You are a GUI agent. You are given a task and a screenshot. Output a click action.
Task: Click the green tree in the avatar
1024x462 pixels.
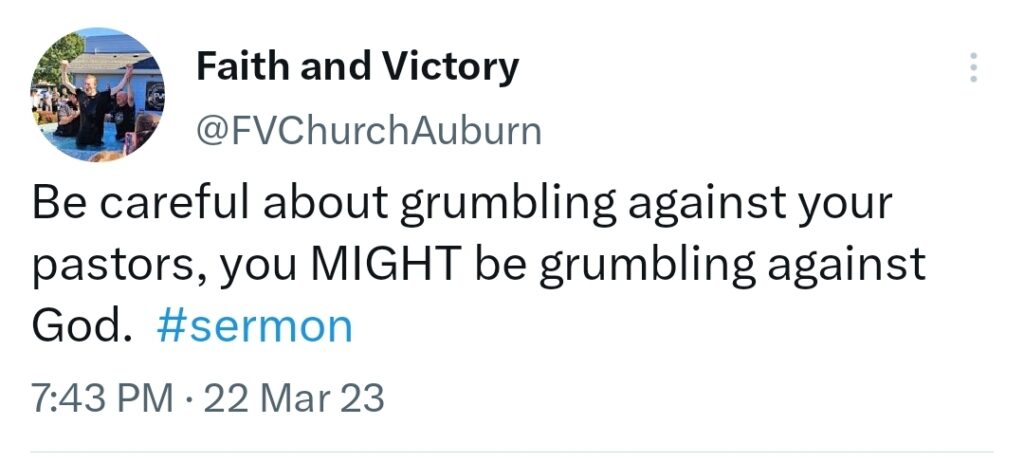tap(60, 61)
